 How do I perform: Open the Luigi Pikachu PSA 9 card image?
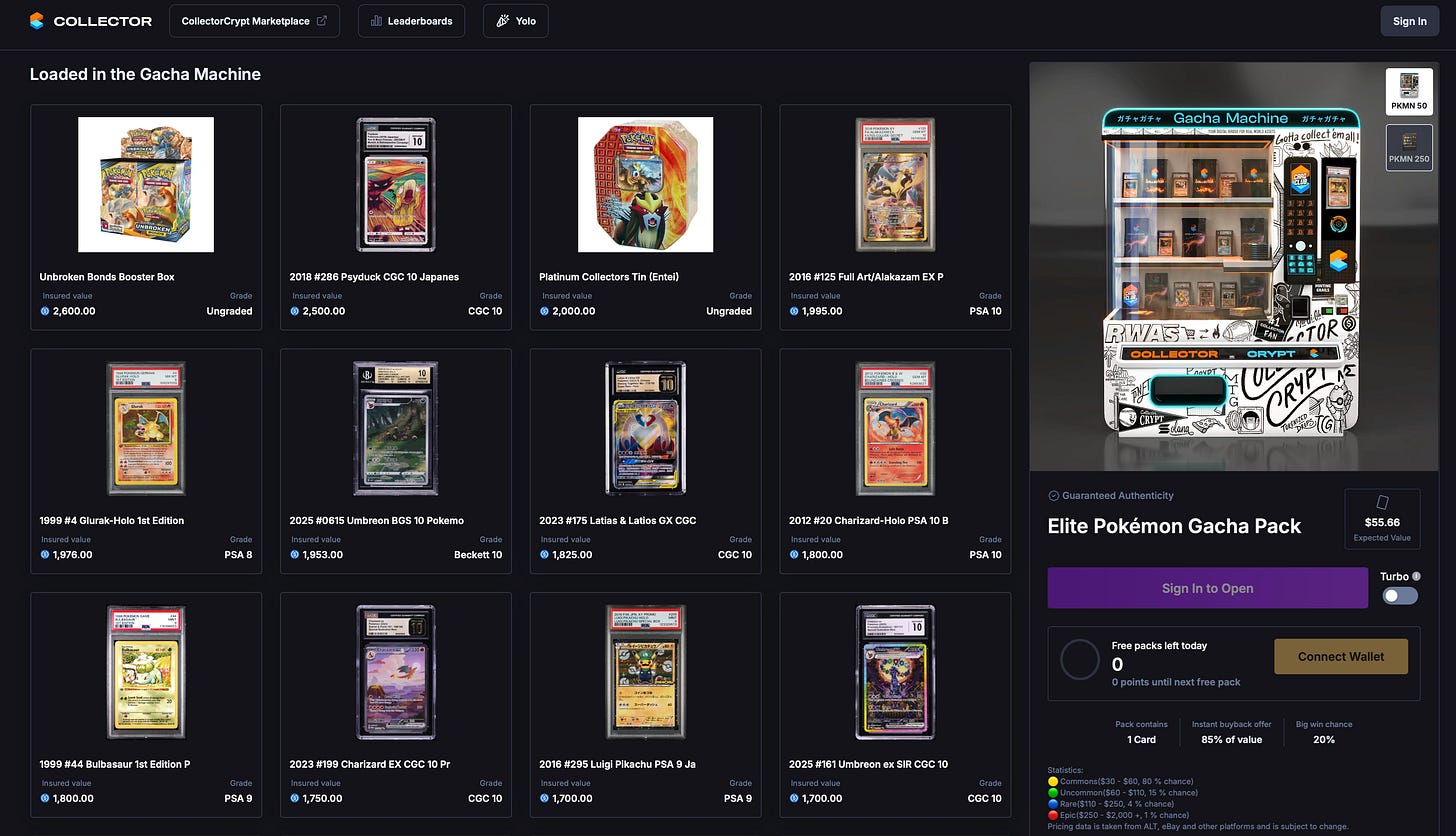tap(645, 672)
